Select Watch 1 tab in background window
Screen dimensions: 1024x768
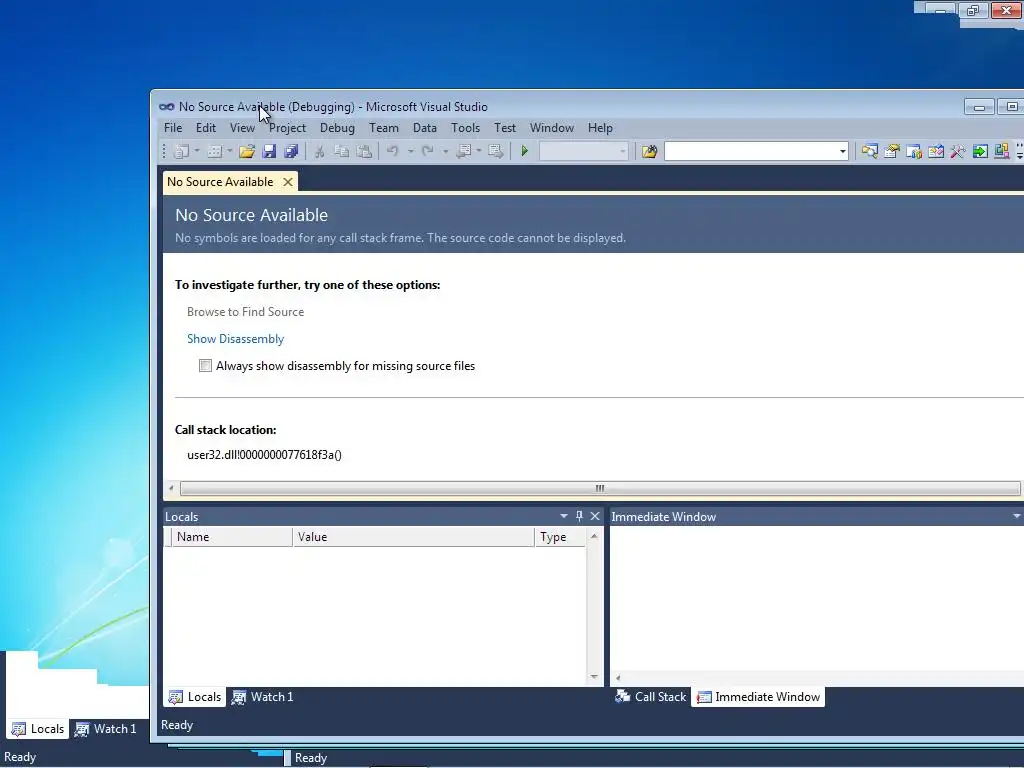pos(105,729)
